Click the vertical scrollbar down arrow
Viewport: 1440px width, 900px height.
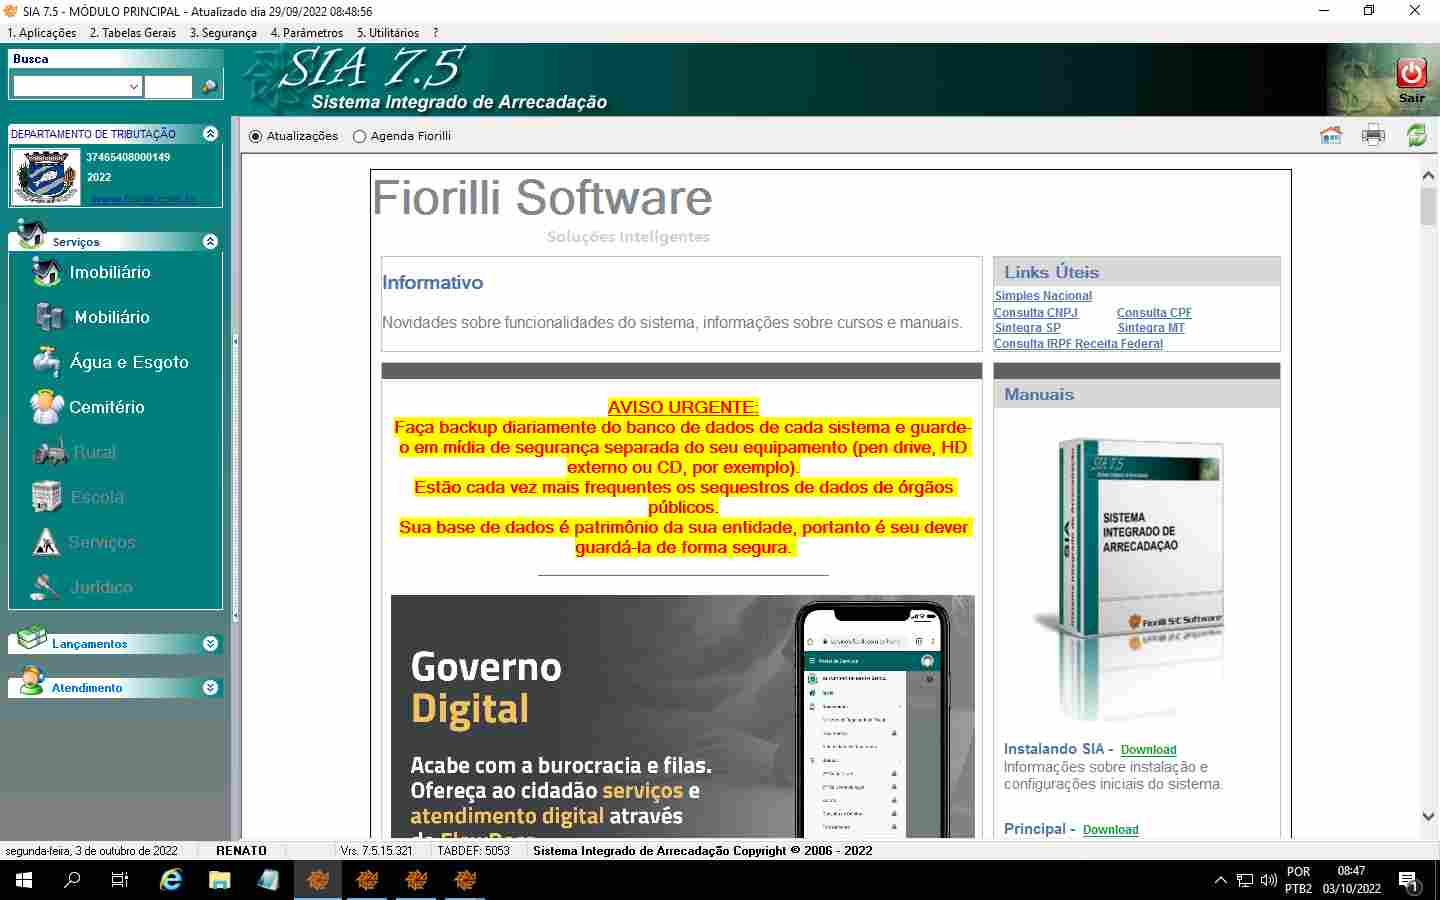1428,817
